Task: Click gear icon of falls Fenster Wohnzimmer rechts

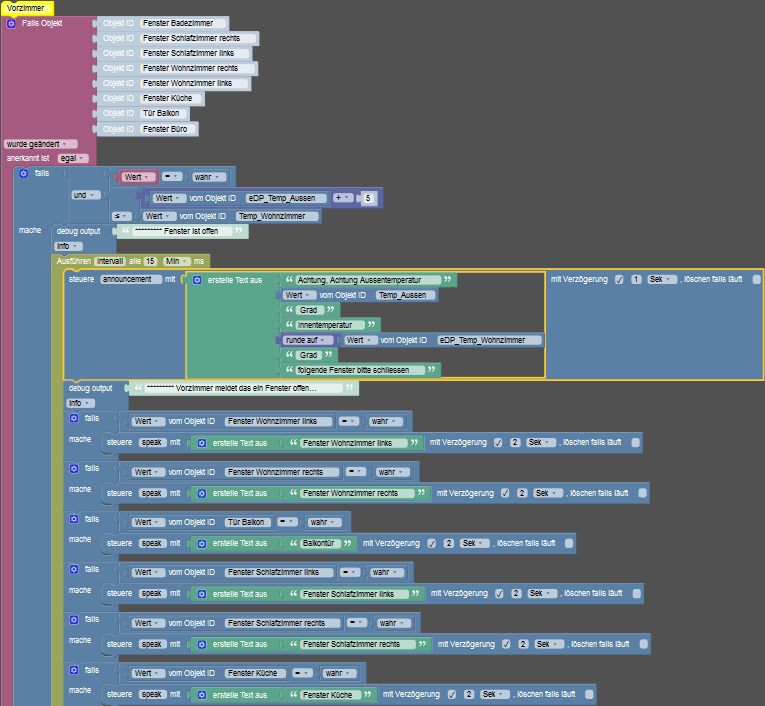Action: pyautogui.click(x=74, y=468)
